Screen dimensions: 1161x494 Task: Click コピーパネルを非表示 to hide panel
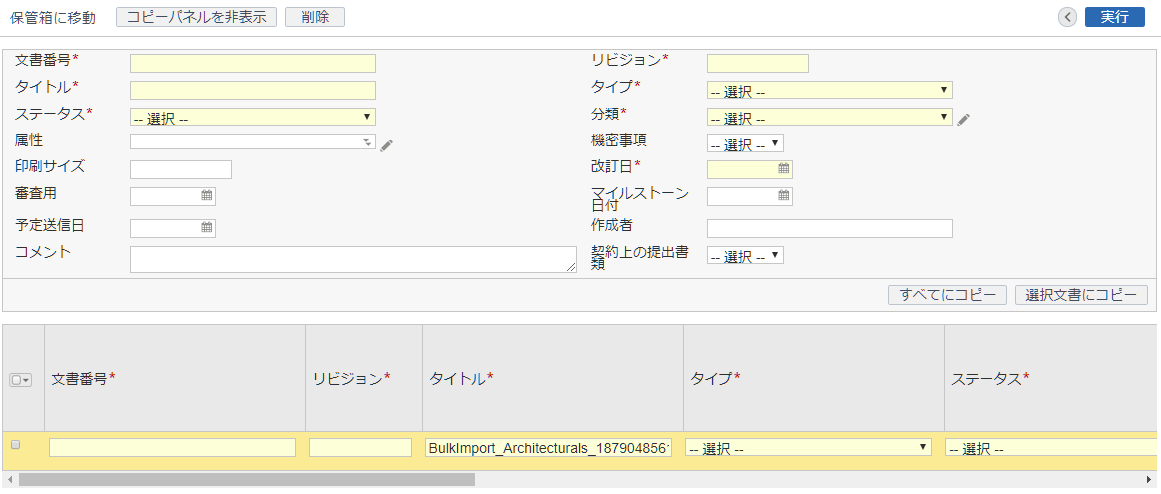[196, 17]
